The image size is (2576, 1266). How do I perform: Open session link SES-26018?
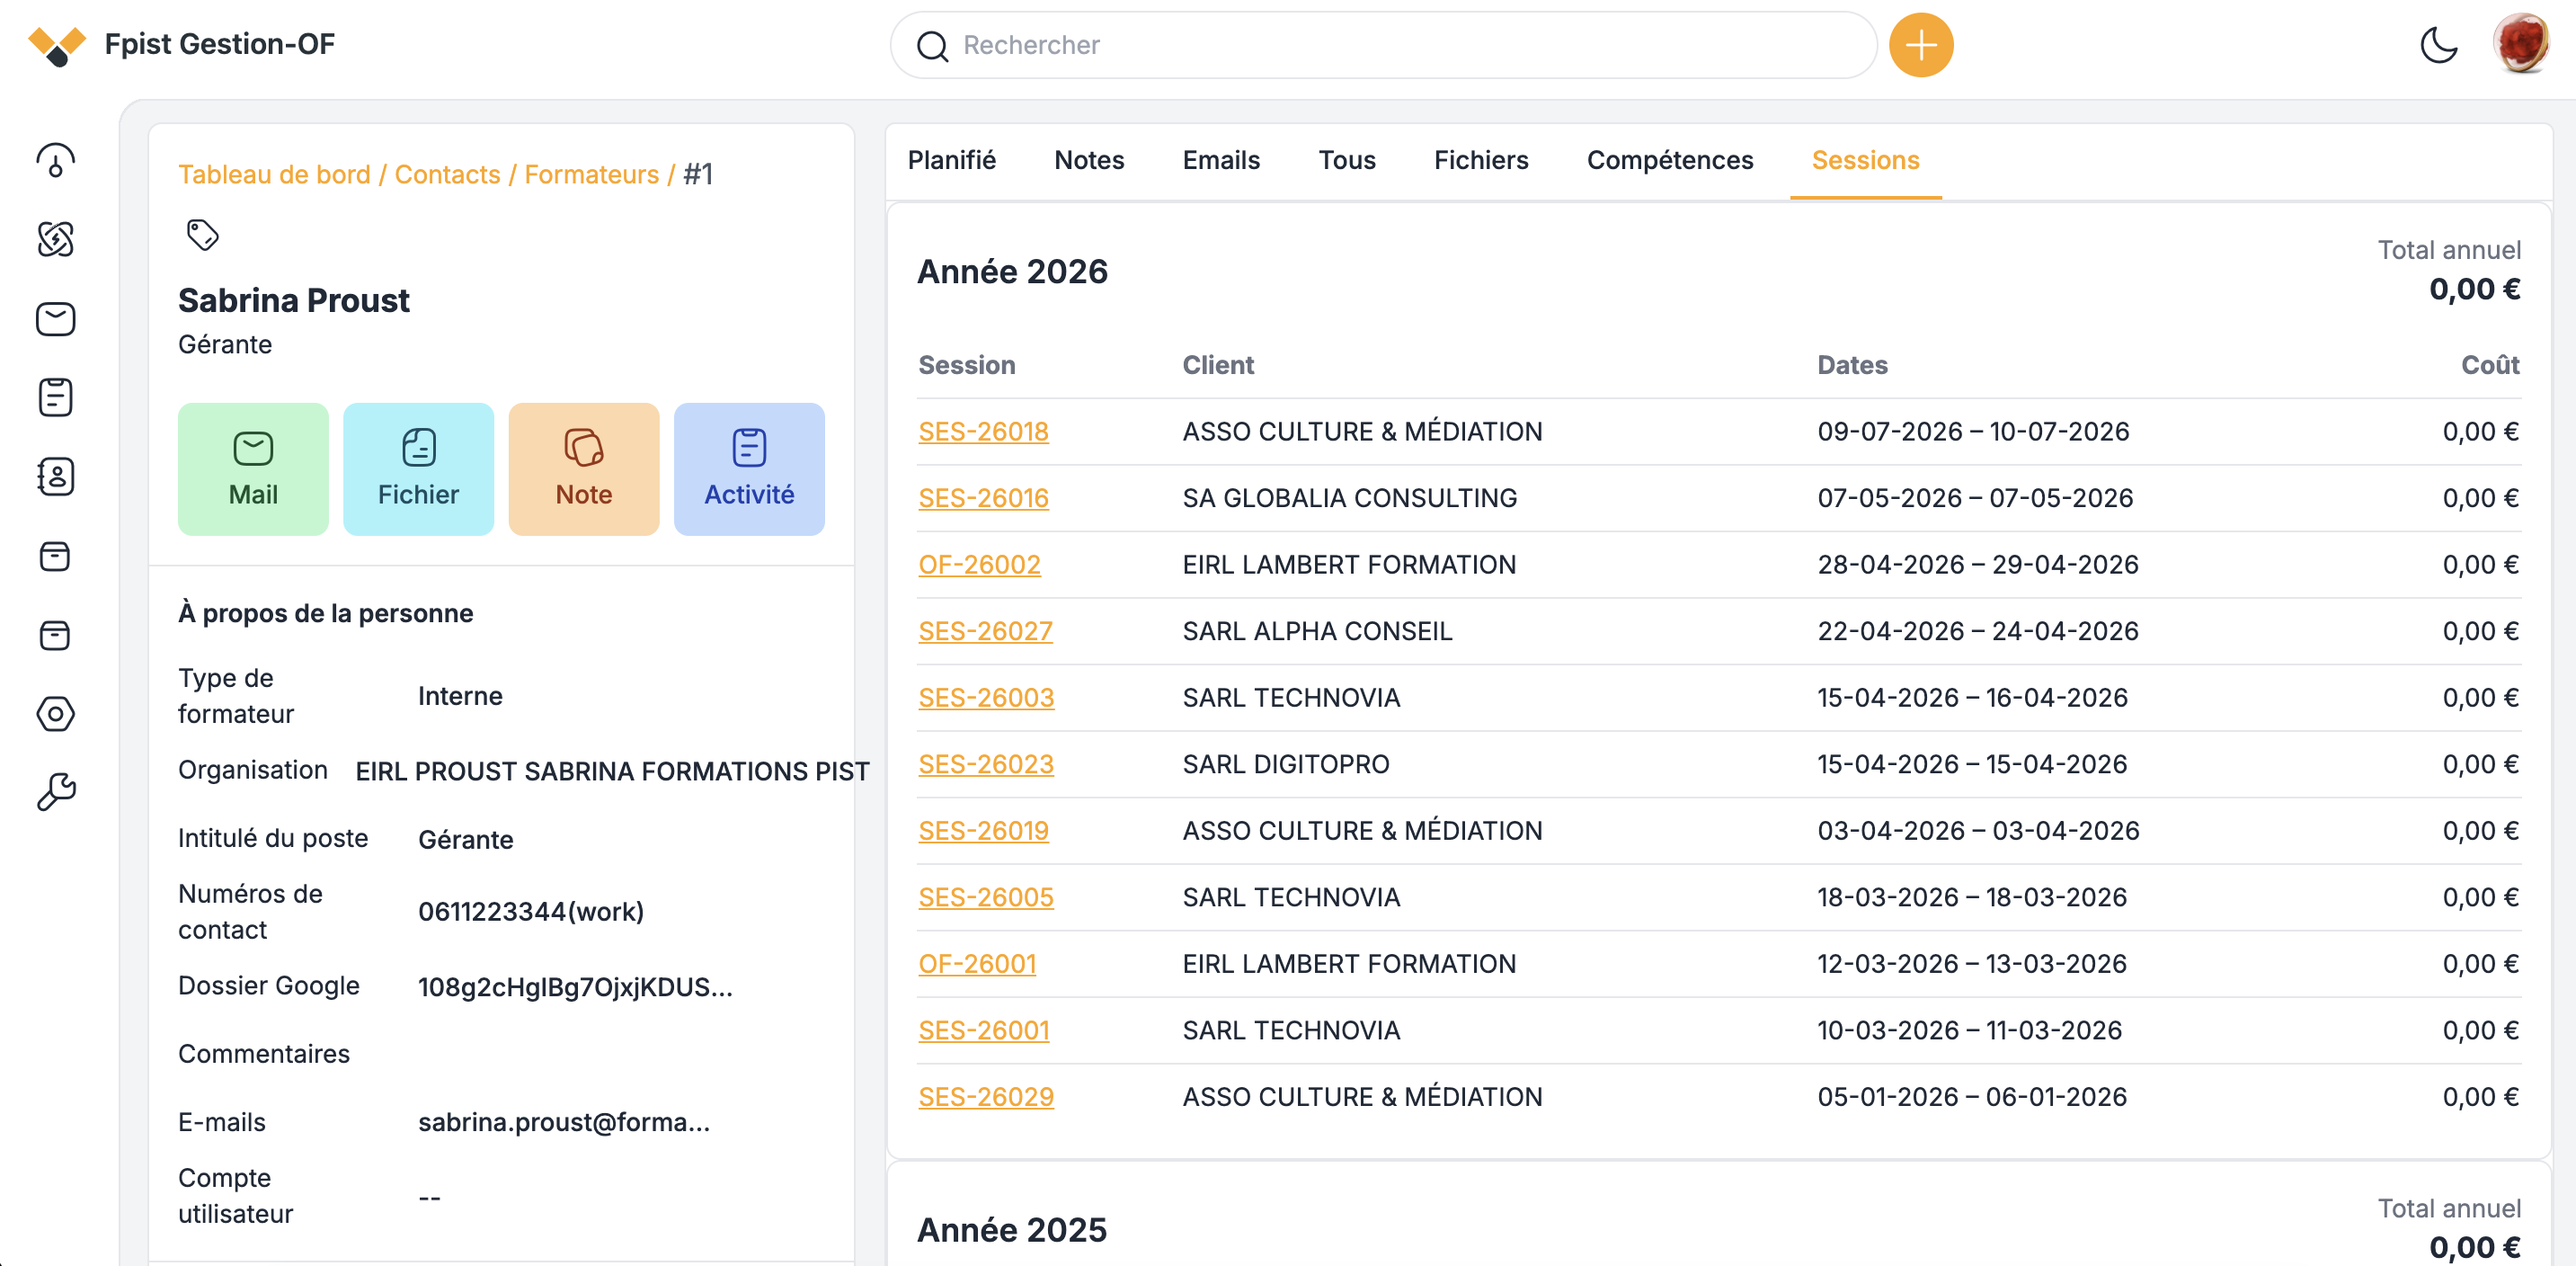(983, 431)
